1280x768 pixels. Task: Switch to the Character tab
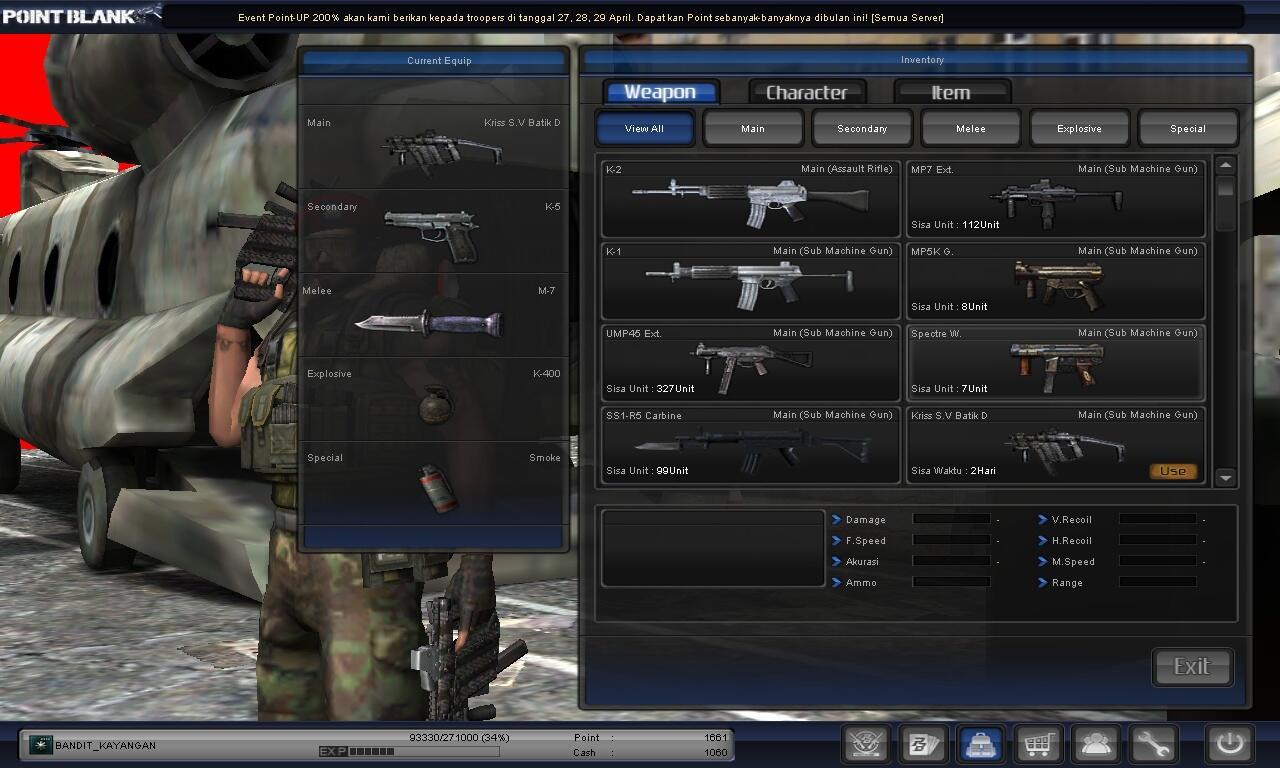click(807, 92)
